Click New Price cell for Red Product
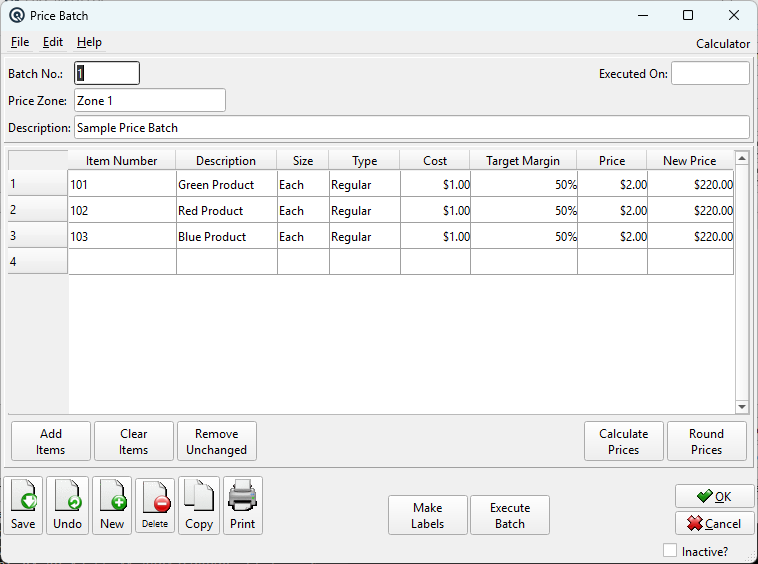The image size is (758, 564). tap(690, 210)
